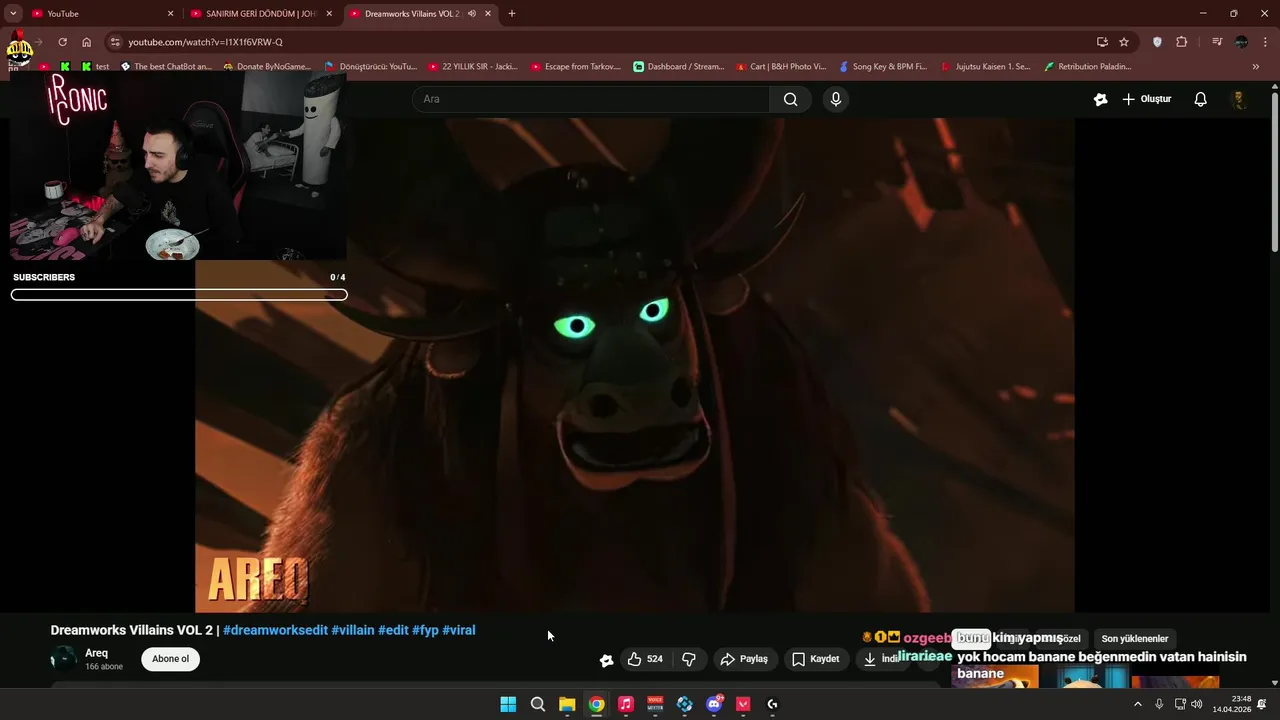This screenshot has height=720, width=1280.
Task: Open Chrome profile avatar
Action: (1241, 42)
